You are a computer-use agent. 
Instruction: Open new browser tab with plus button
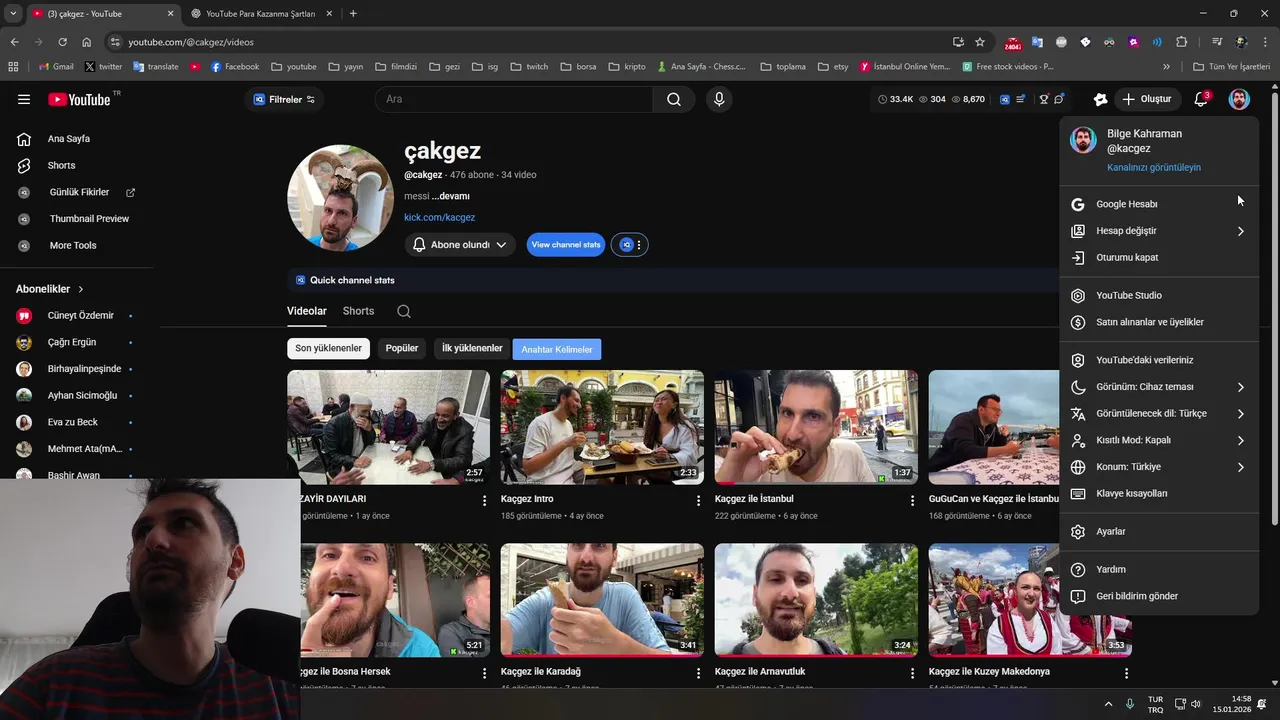coord(353,14)
